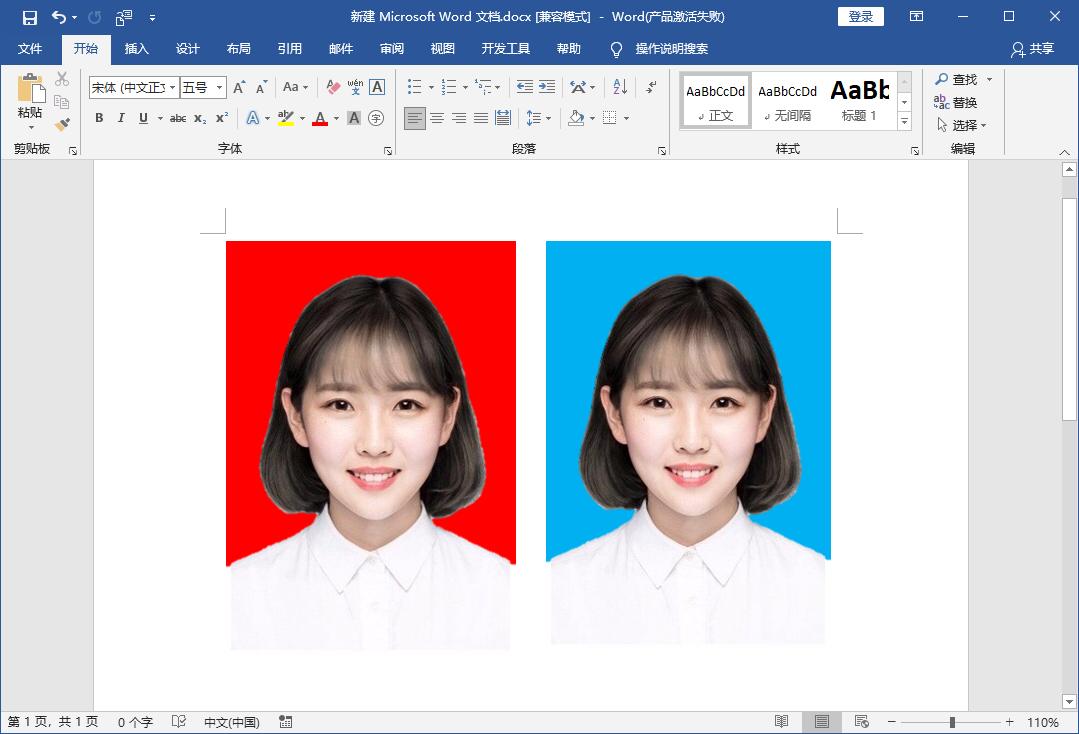Apply the 标题 1 style
Screen dimensions: 1079x734
click(860, 100)
